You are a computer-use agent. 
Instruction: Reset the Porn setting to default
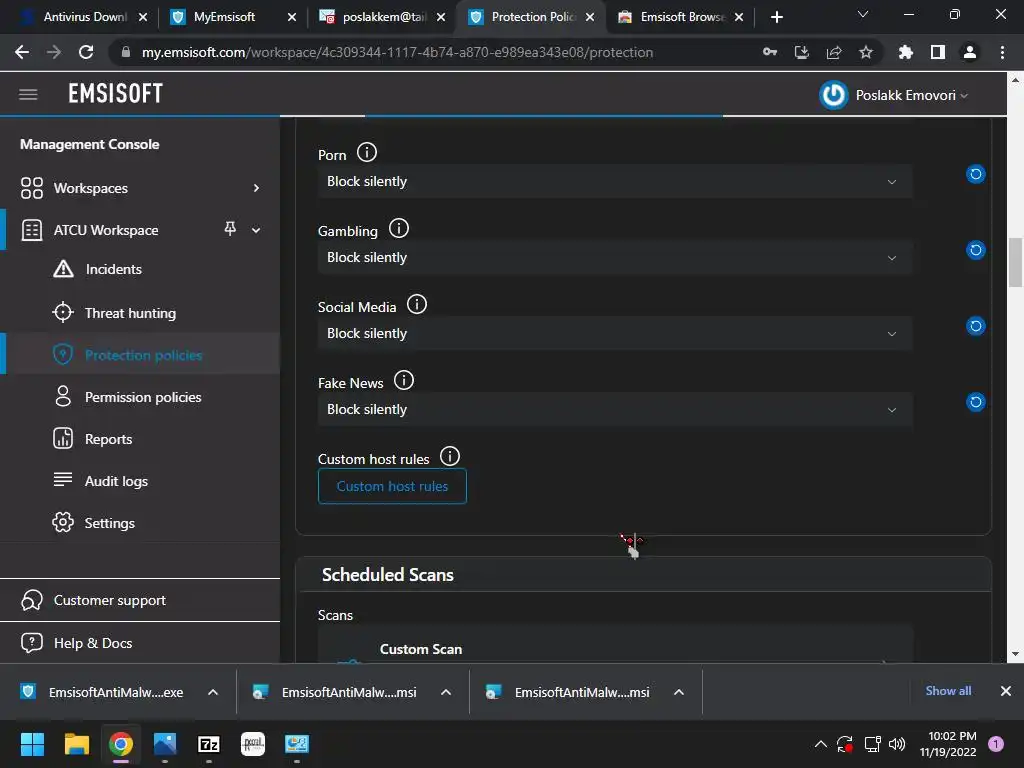point(976,174)
